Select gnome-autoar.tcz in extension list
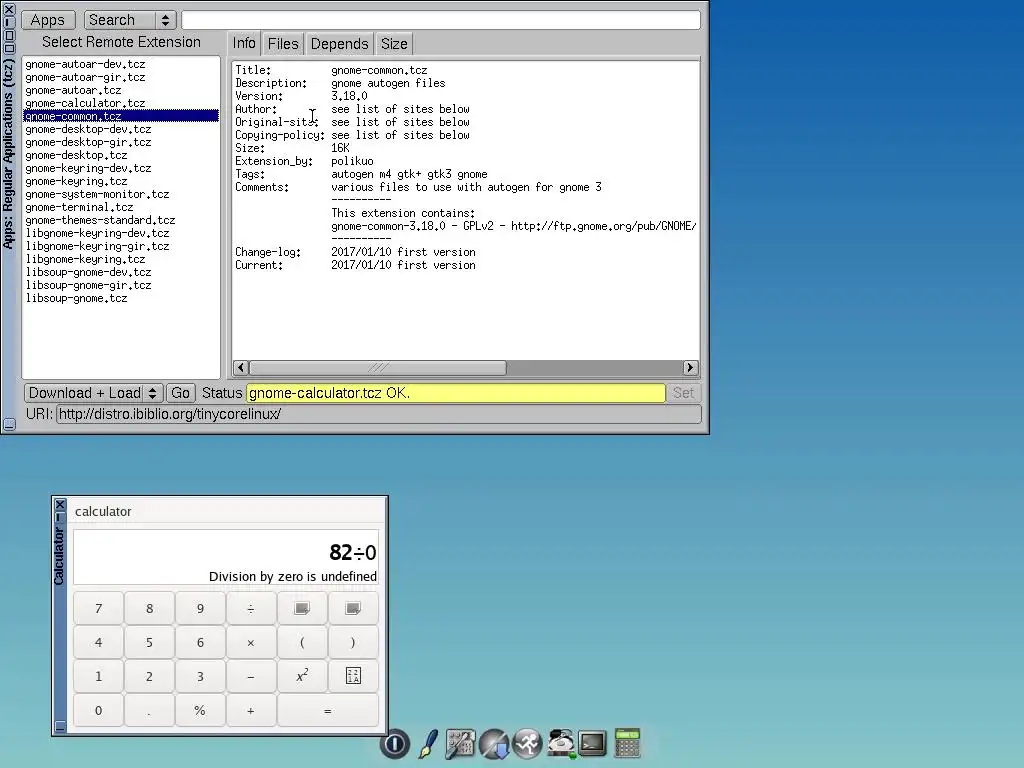 121,90
